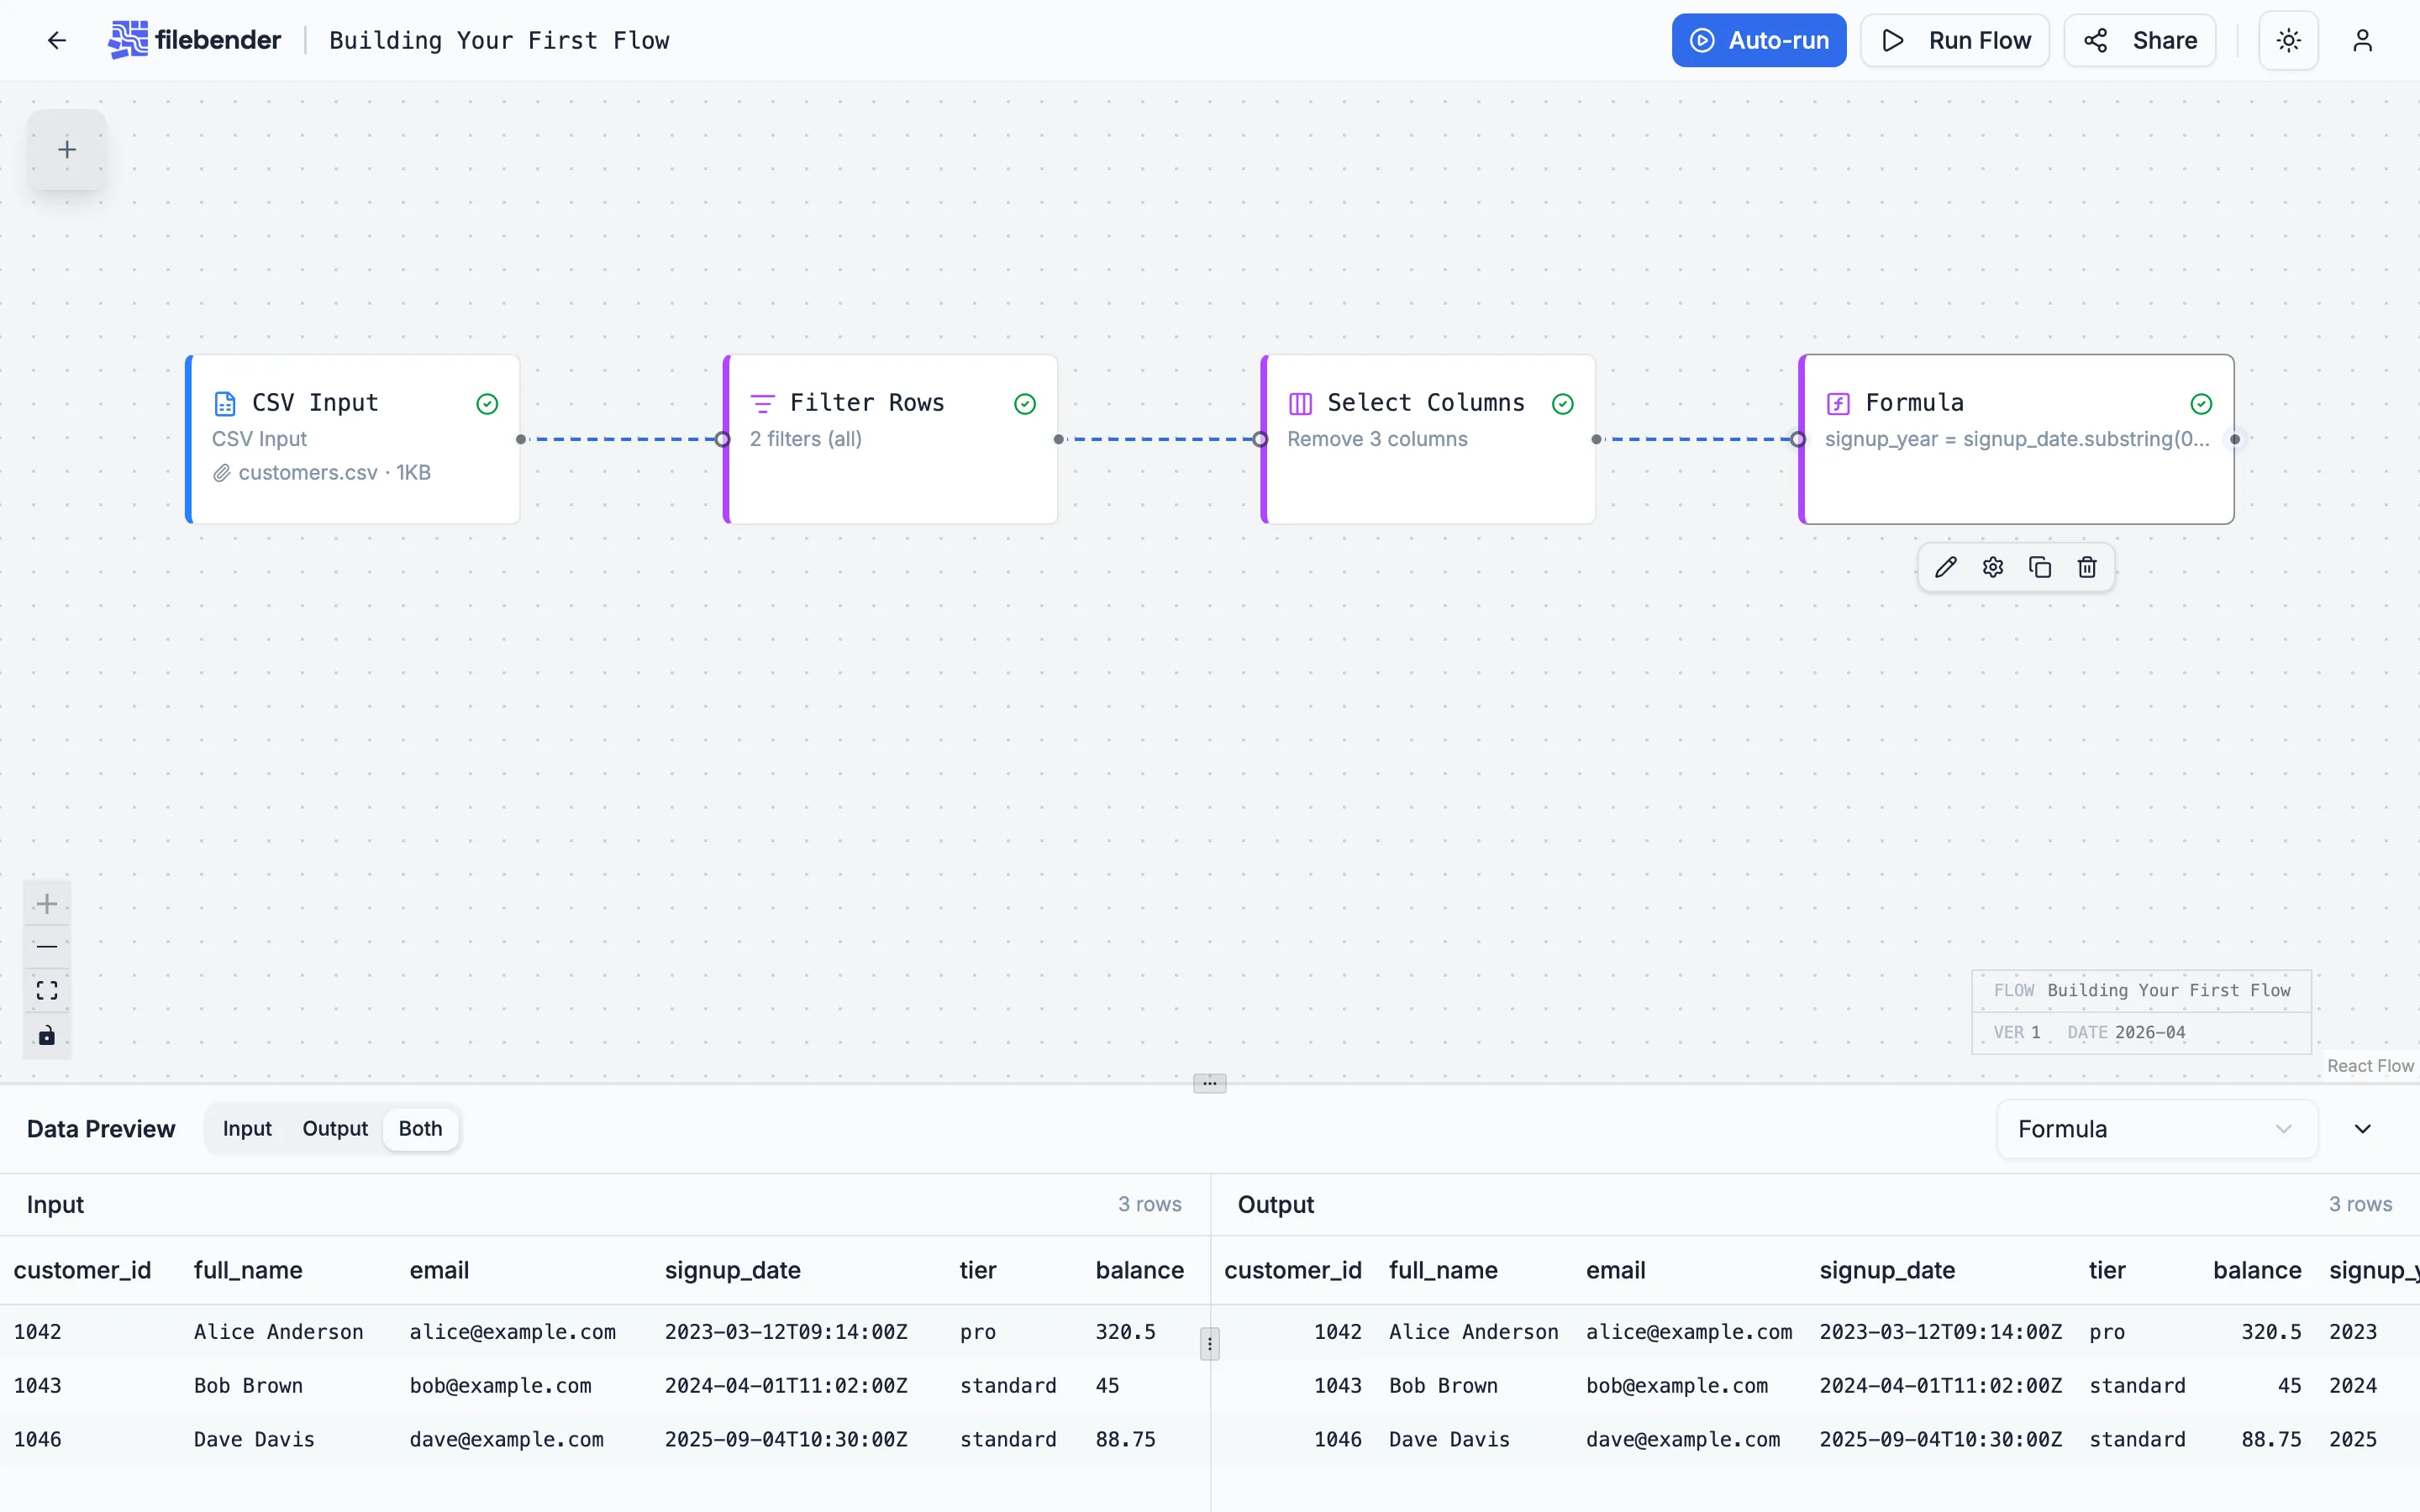
Task: Click the Formula node expression text
Action: point(2017,439)
